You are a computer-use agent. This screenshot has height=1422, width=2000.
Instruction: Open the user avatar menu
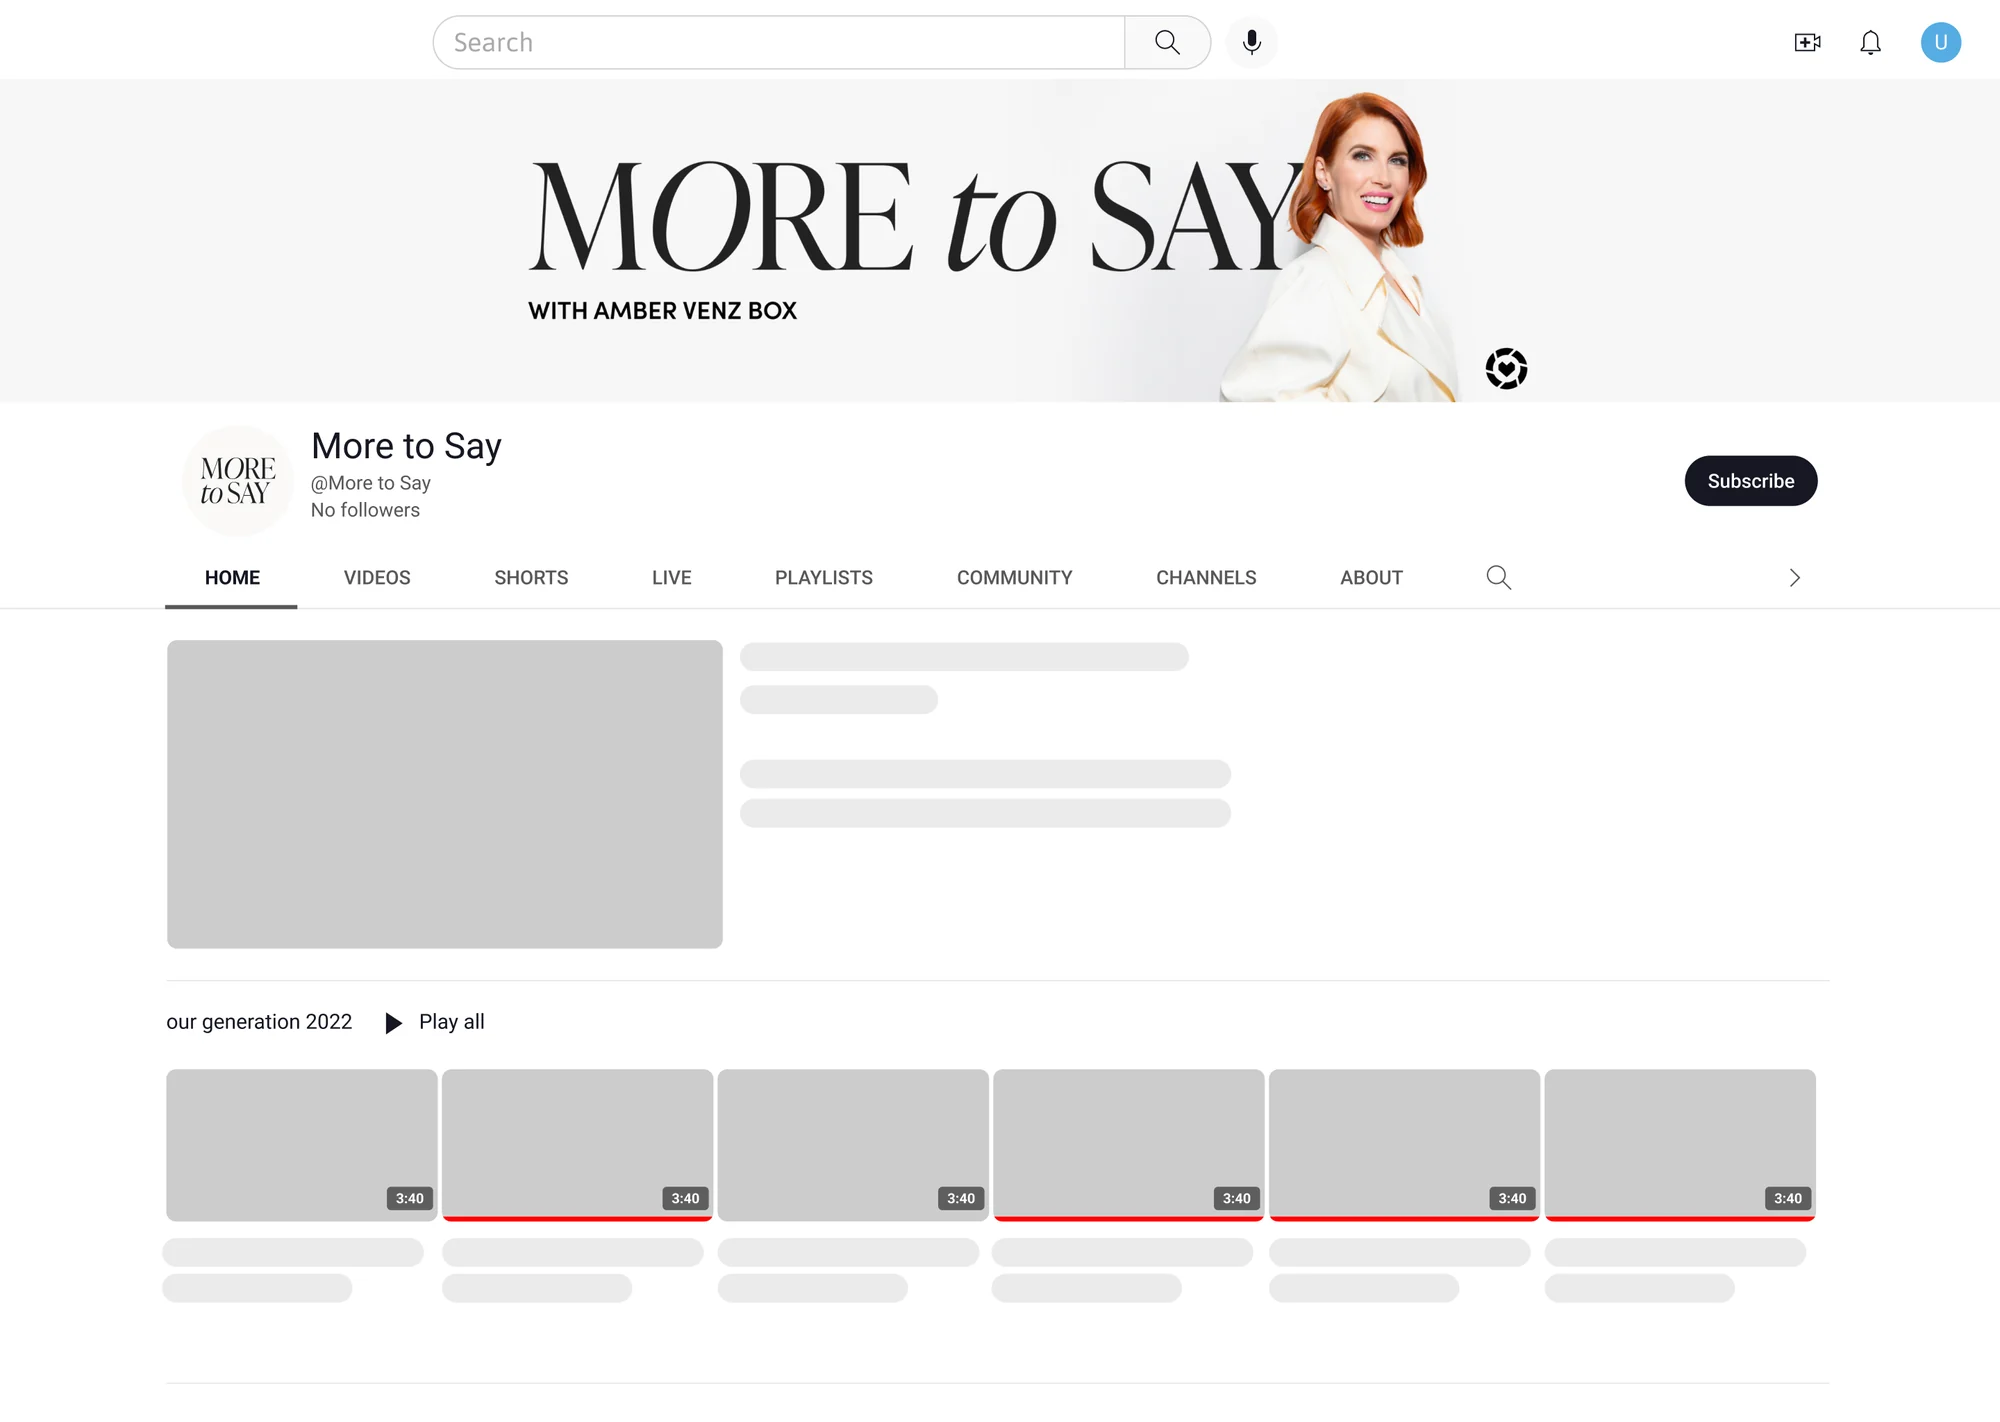(1940, 42)
